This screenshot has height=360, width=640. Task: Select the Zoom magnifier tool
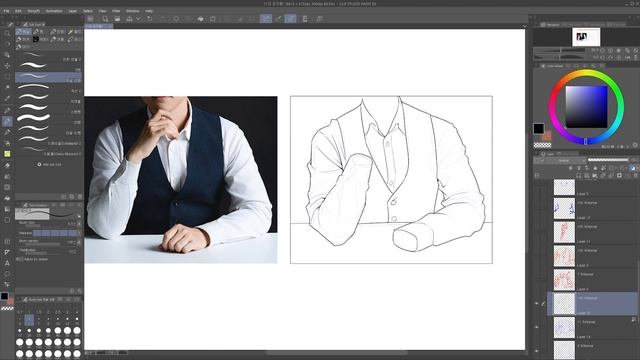[x=7, y=33]
